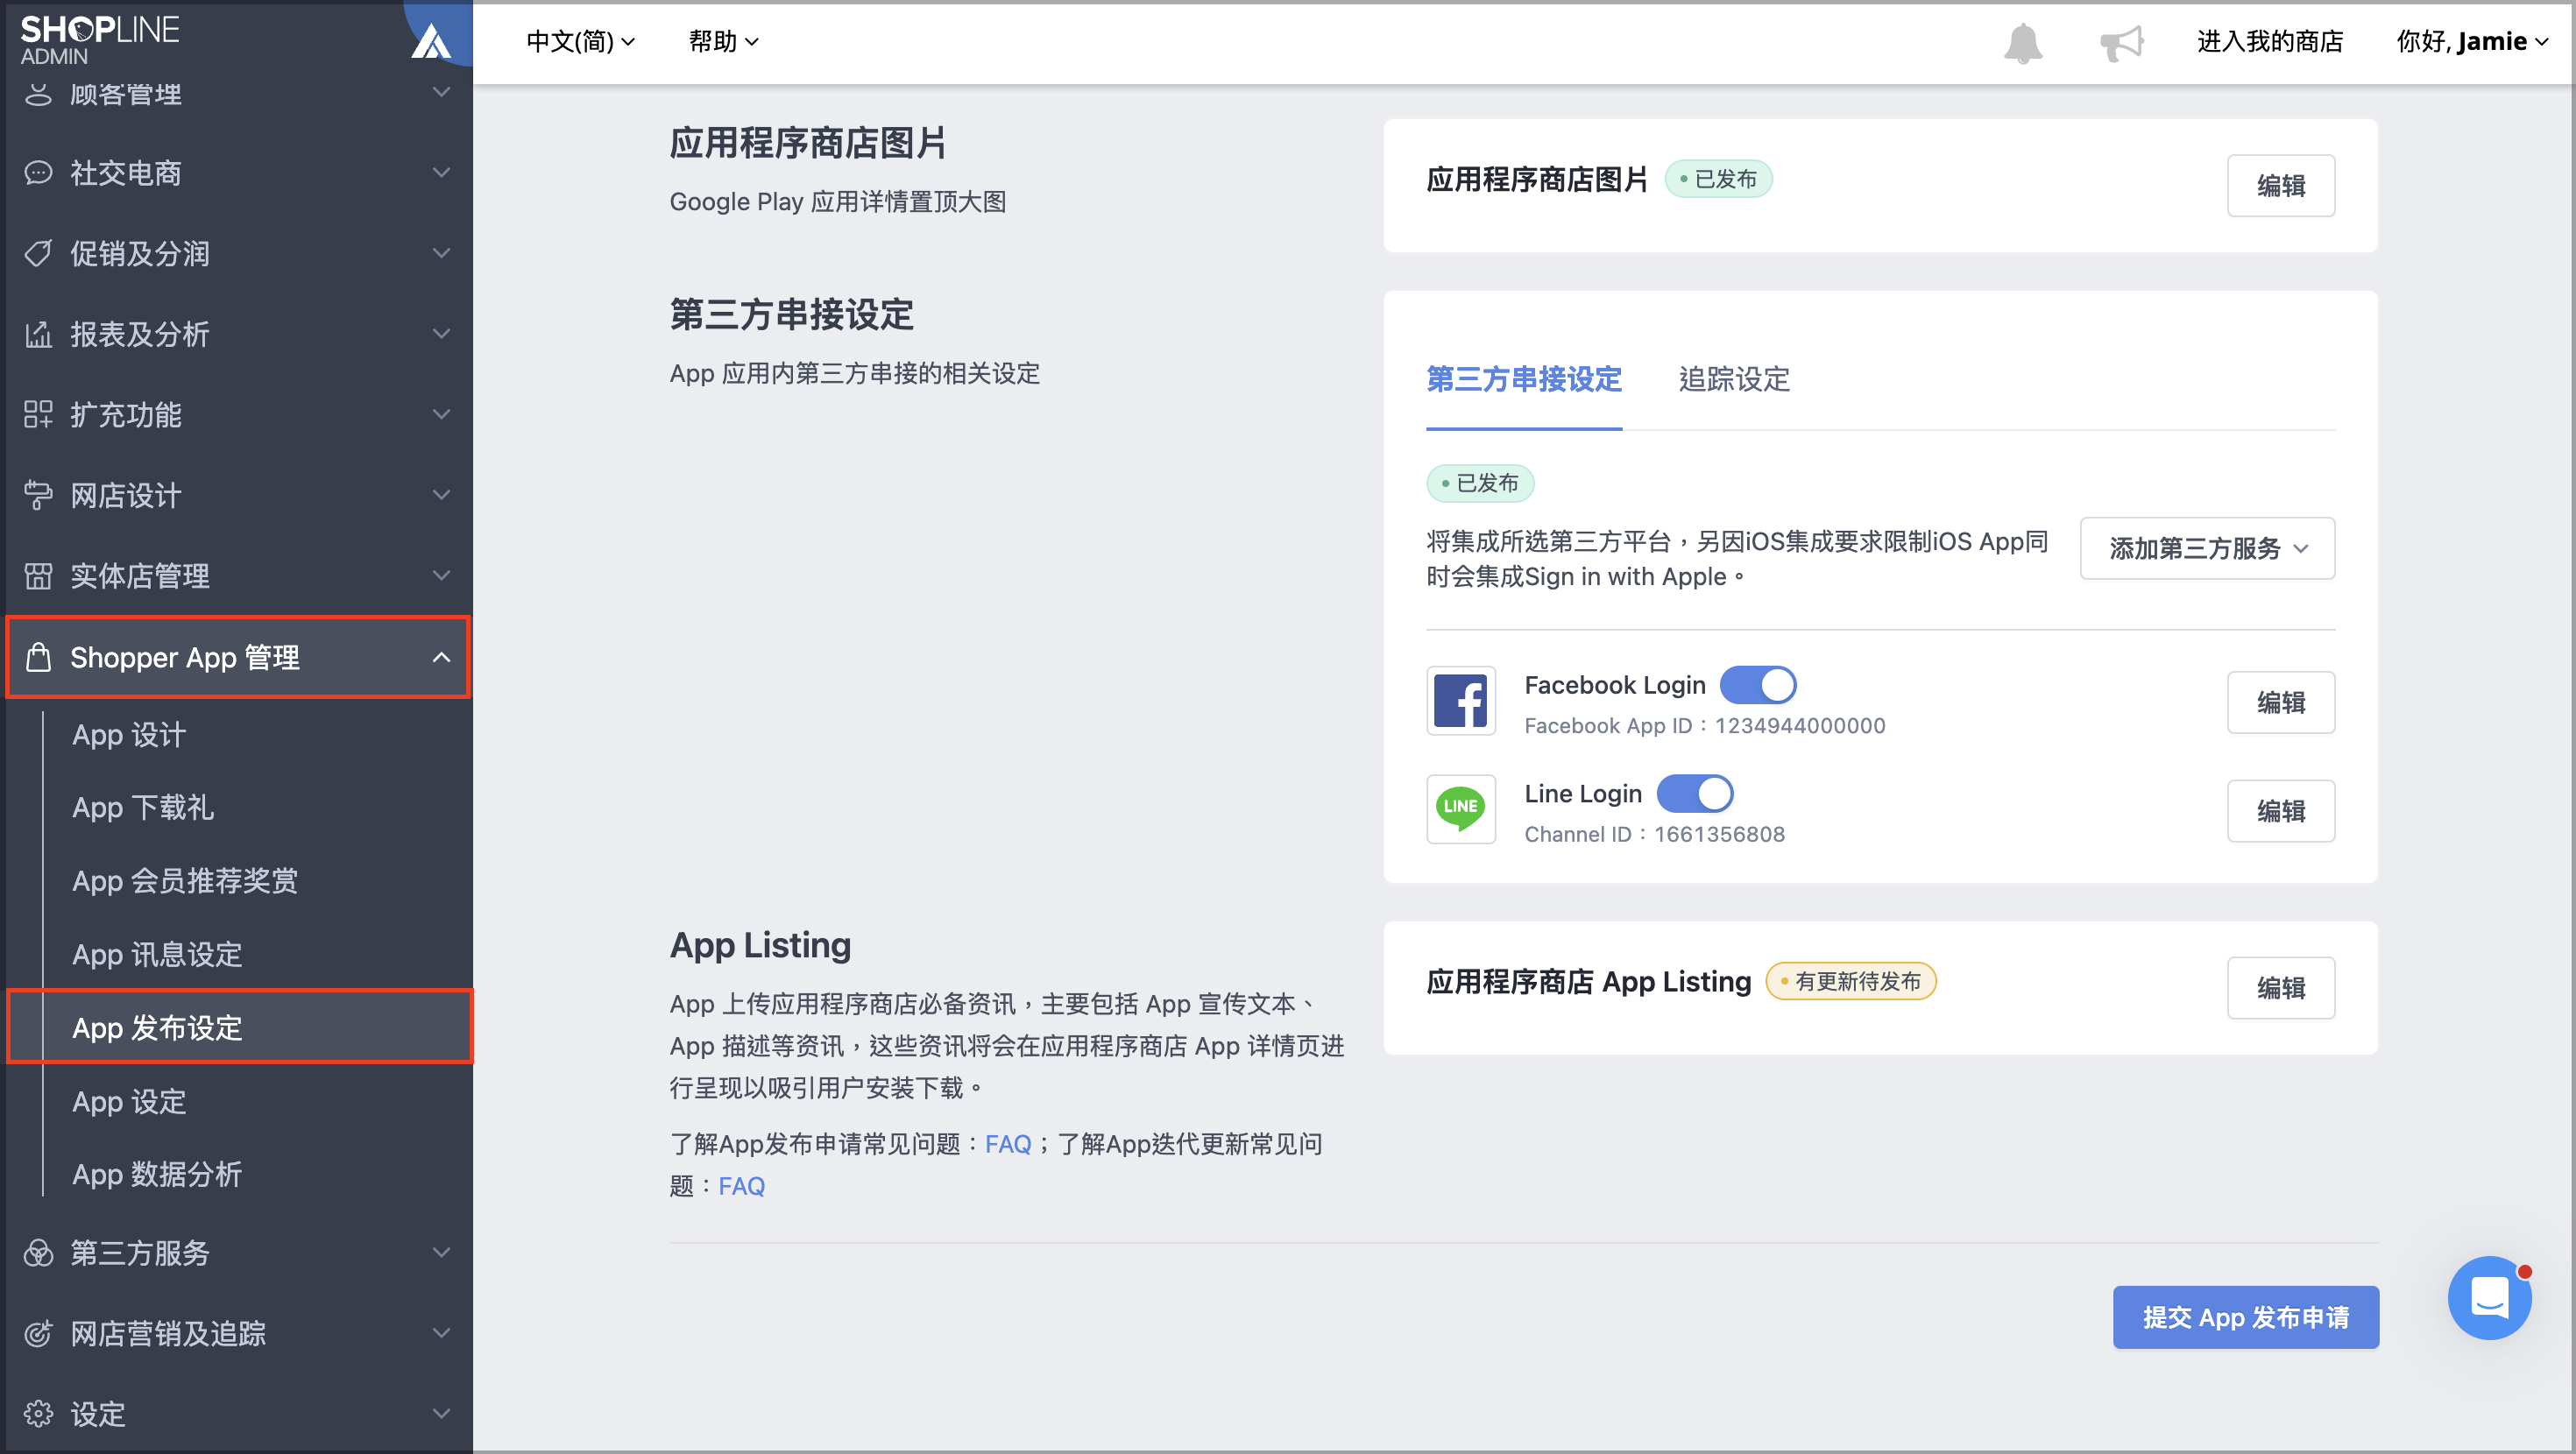Expand the 第三方服务 sidebar menu

point(237,1253)
